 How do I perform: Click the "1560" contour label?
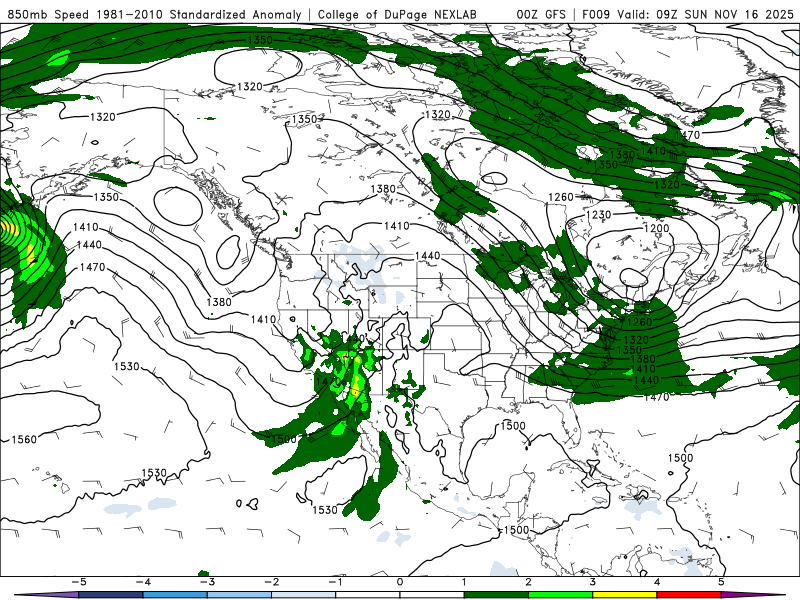pyautogui.click(x=24, y=439)
